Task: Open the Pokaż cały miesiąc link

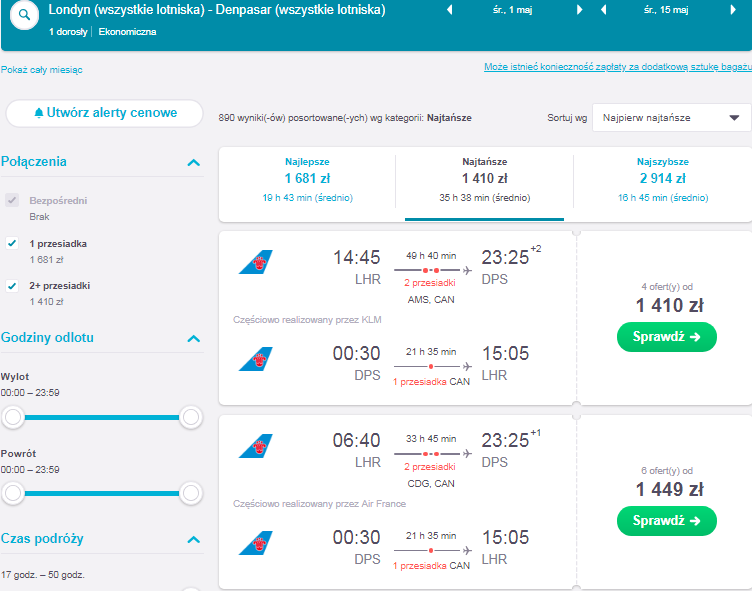Action: click(42, 70)
